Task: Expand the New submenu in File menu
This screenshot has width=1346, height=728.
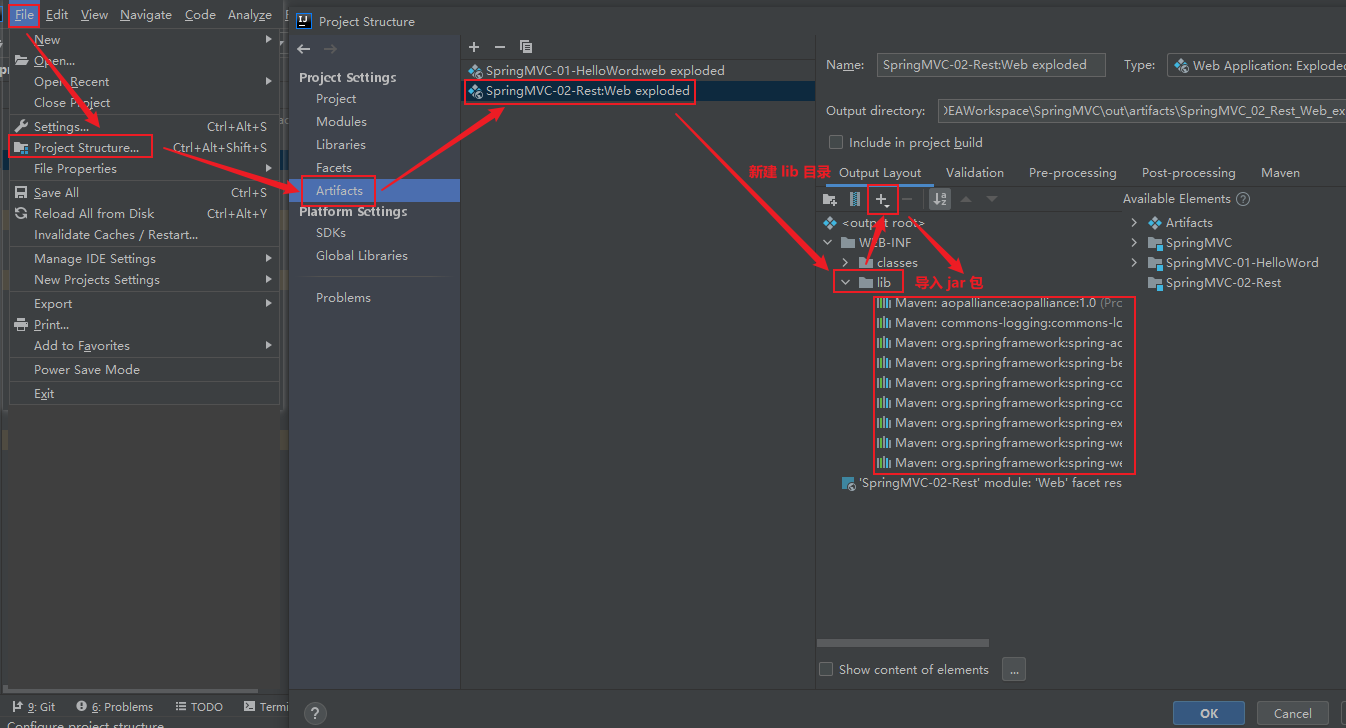Action: [144, 39]
